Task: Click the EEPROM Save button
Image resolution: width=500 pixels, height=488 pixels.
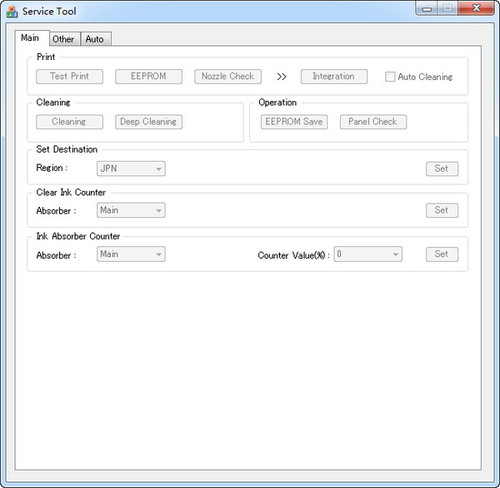Action: tap(294, 122)
